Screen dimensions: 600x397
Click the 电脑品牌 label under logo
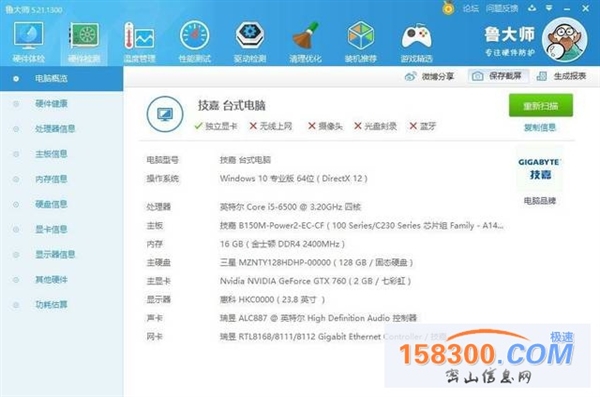(x=540, y=201)
